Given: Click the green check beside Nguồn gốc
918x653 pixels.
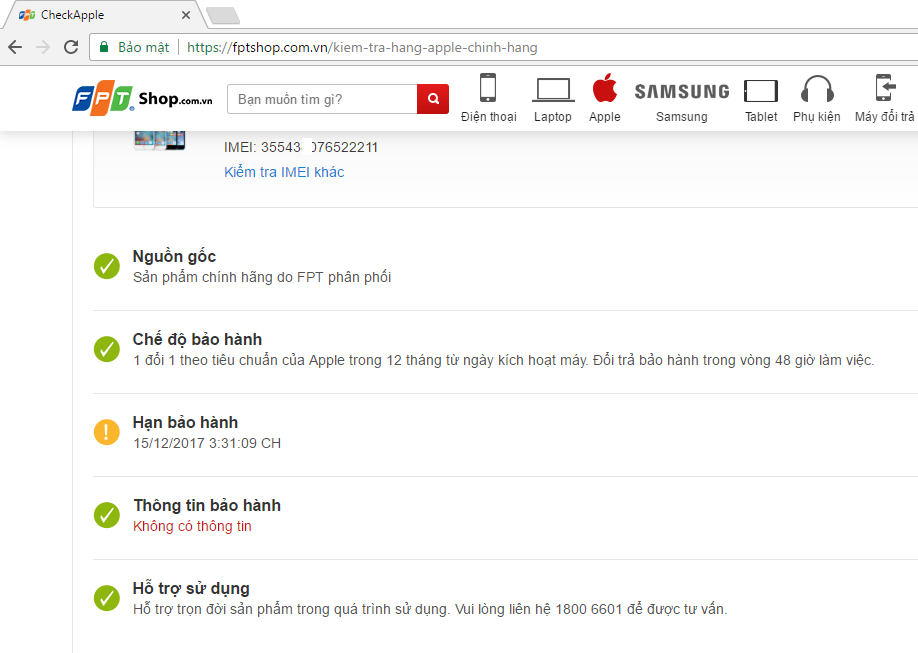Looking at the screenshot, I should 107,266.
